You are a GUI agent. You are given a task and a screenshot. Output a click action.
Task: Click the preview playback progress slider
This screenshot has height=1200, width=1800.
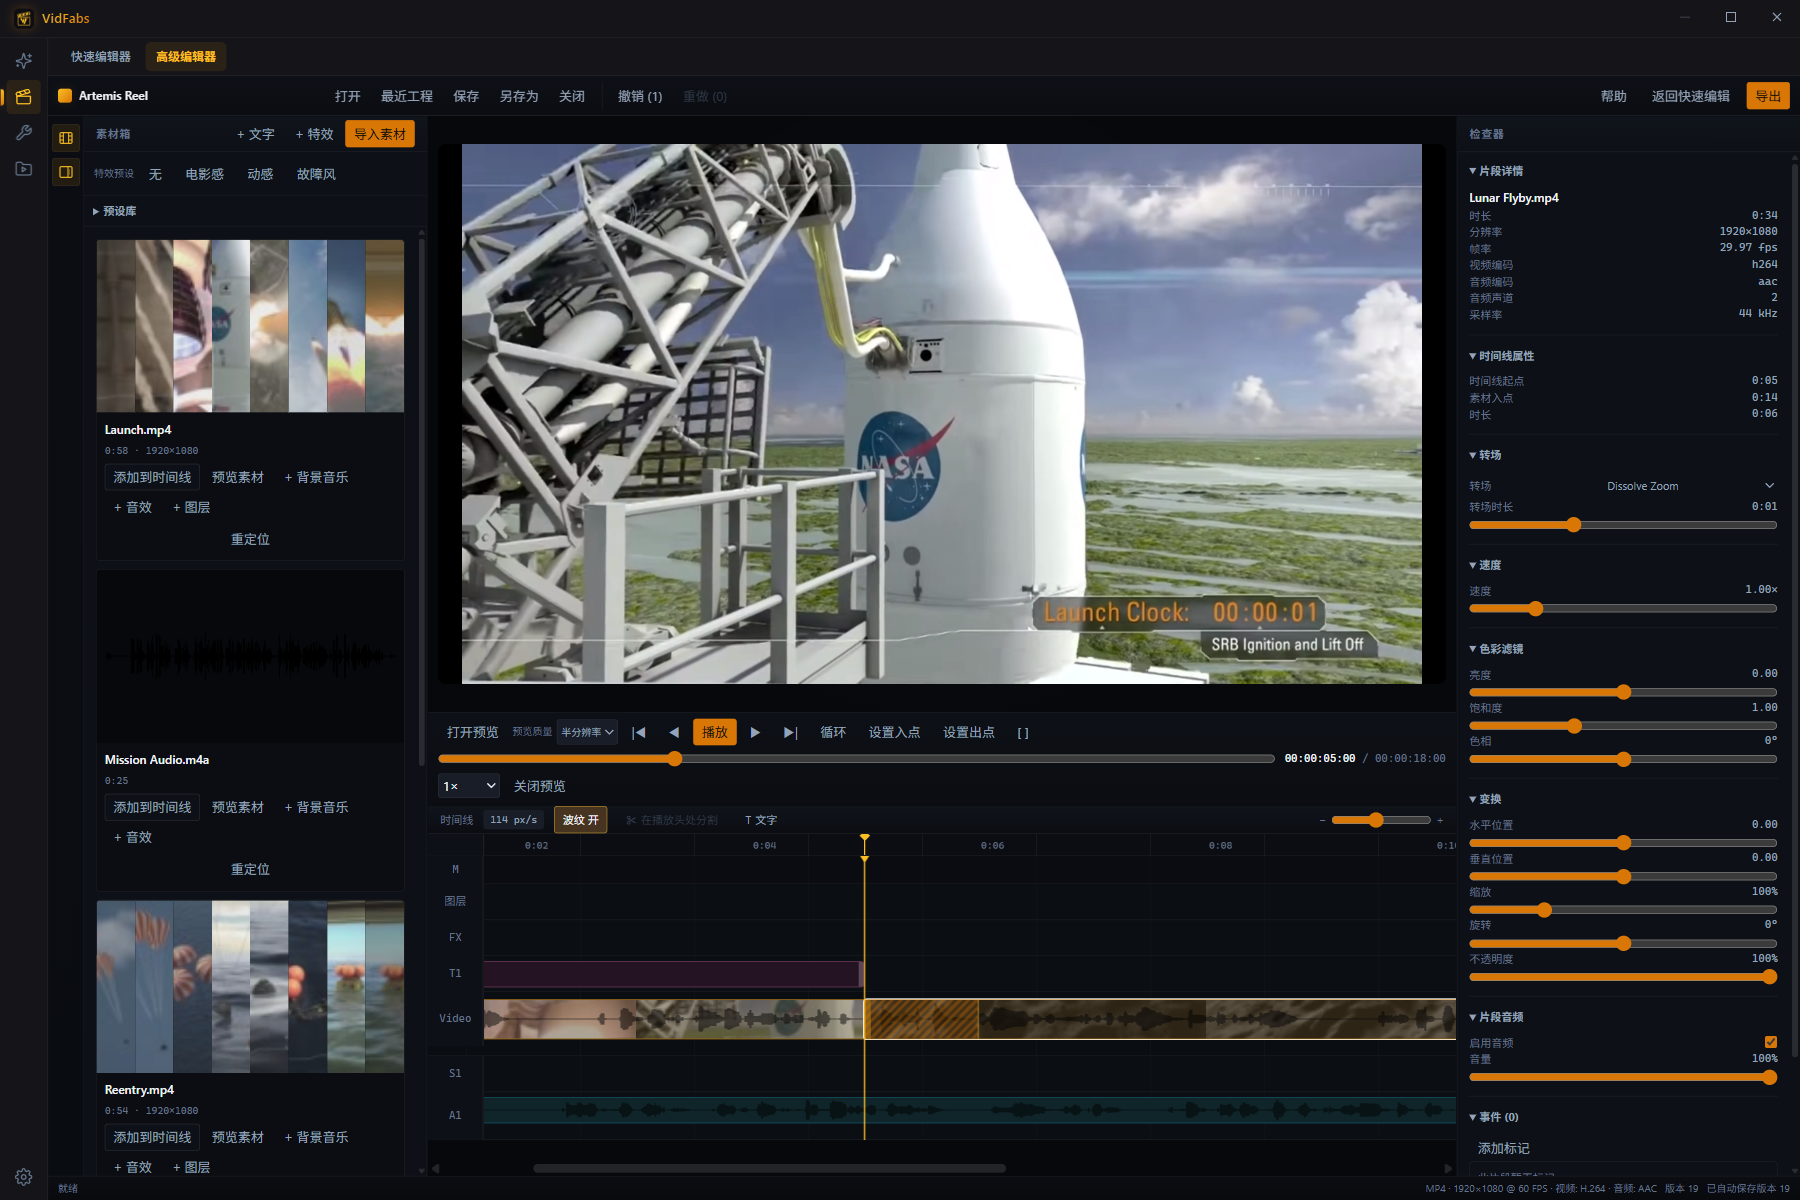(x=856, y=759)
